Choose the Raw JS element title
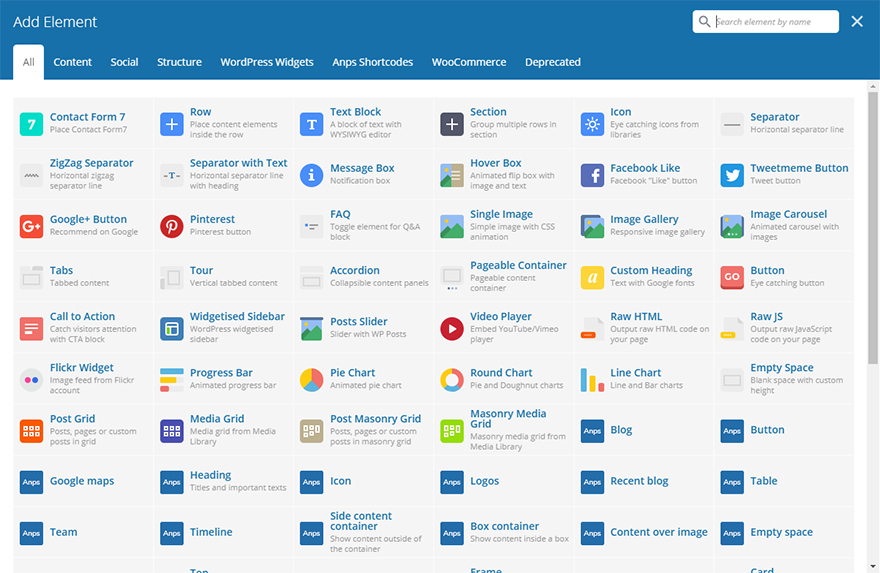 (766, 316)
